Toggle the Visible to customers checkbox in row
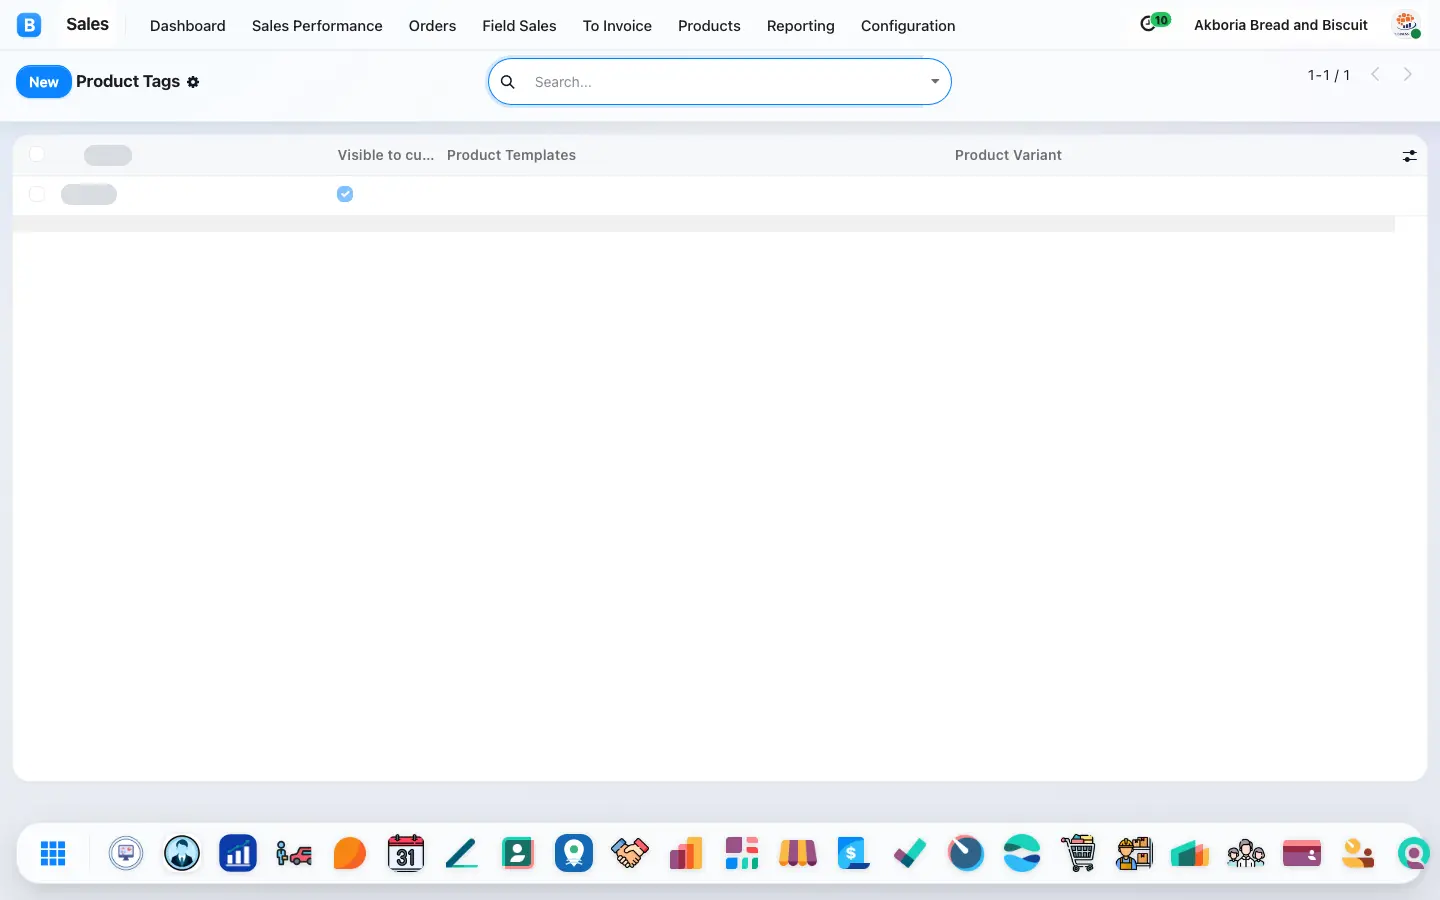This screenshot has height=900, width=1440. pos(345,194)
